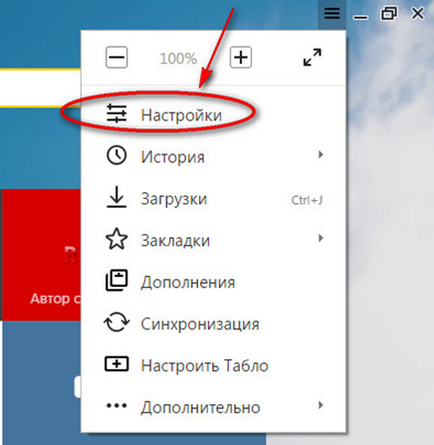Click the Настроить Табло plus-box icon

coord(116,364)
